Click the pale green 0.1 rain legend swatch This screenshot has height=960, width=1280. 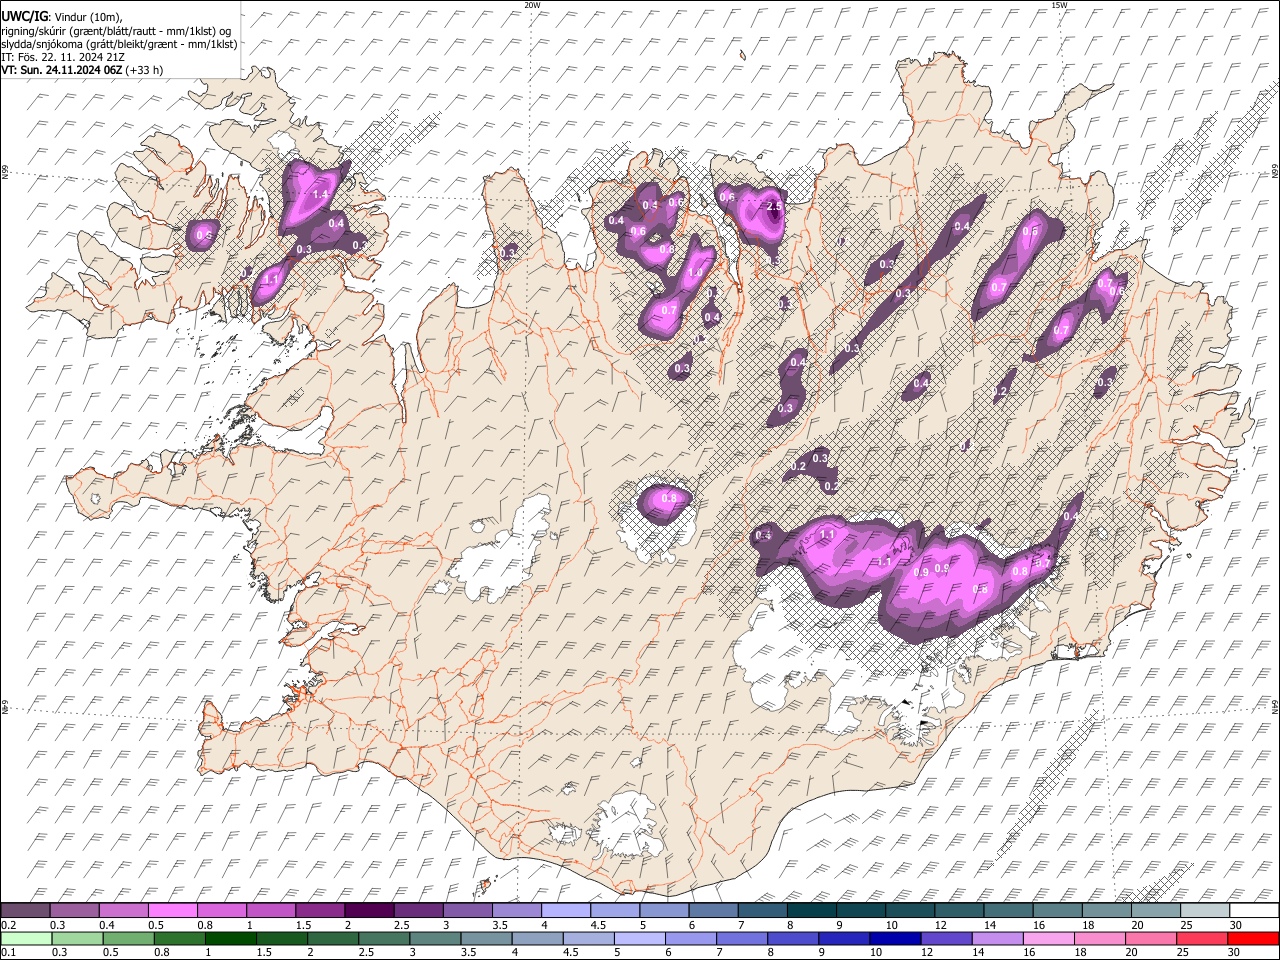[26, 938]
